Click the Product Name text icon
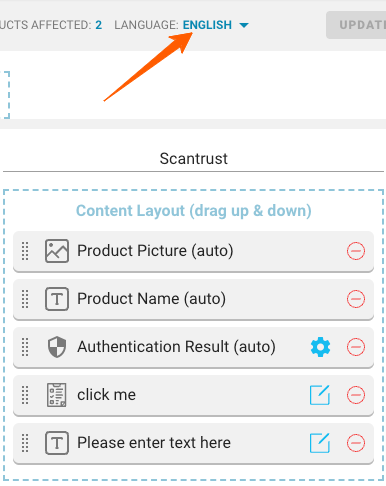The width and height of the screenshot is (386, 486). tap(57, 299)
